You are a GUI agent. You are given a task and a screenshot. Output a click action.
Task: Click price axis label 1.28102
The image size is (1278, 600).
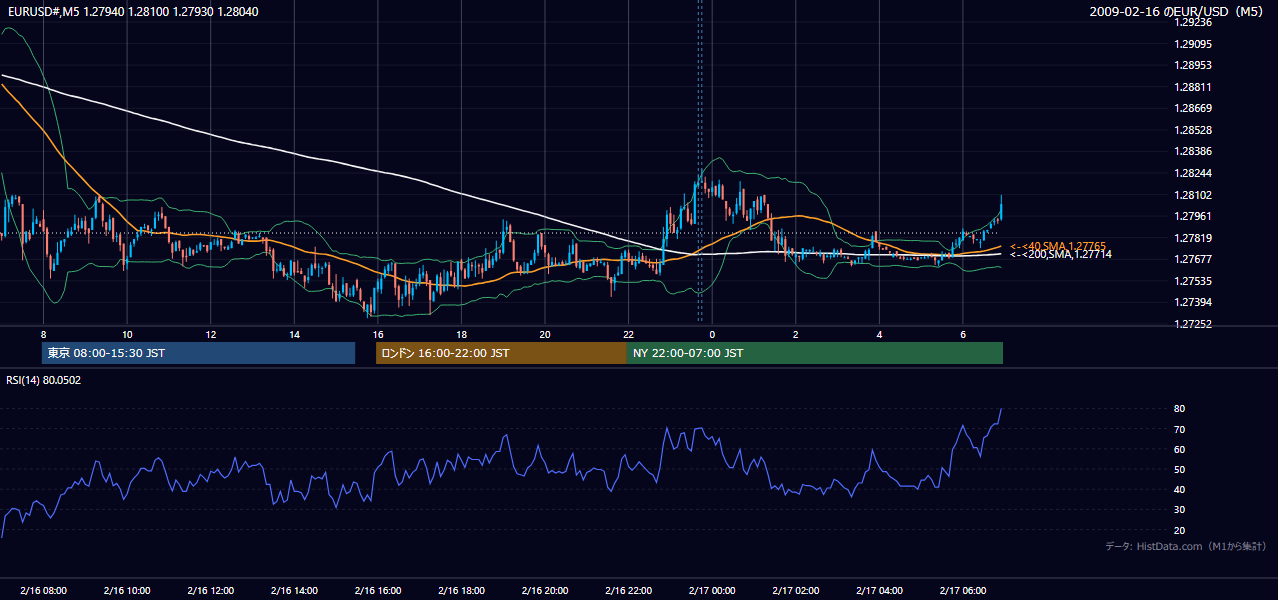tap(1193, 195)
